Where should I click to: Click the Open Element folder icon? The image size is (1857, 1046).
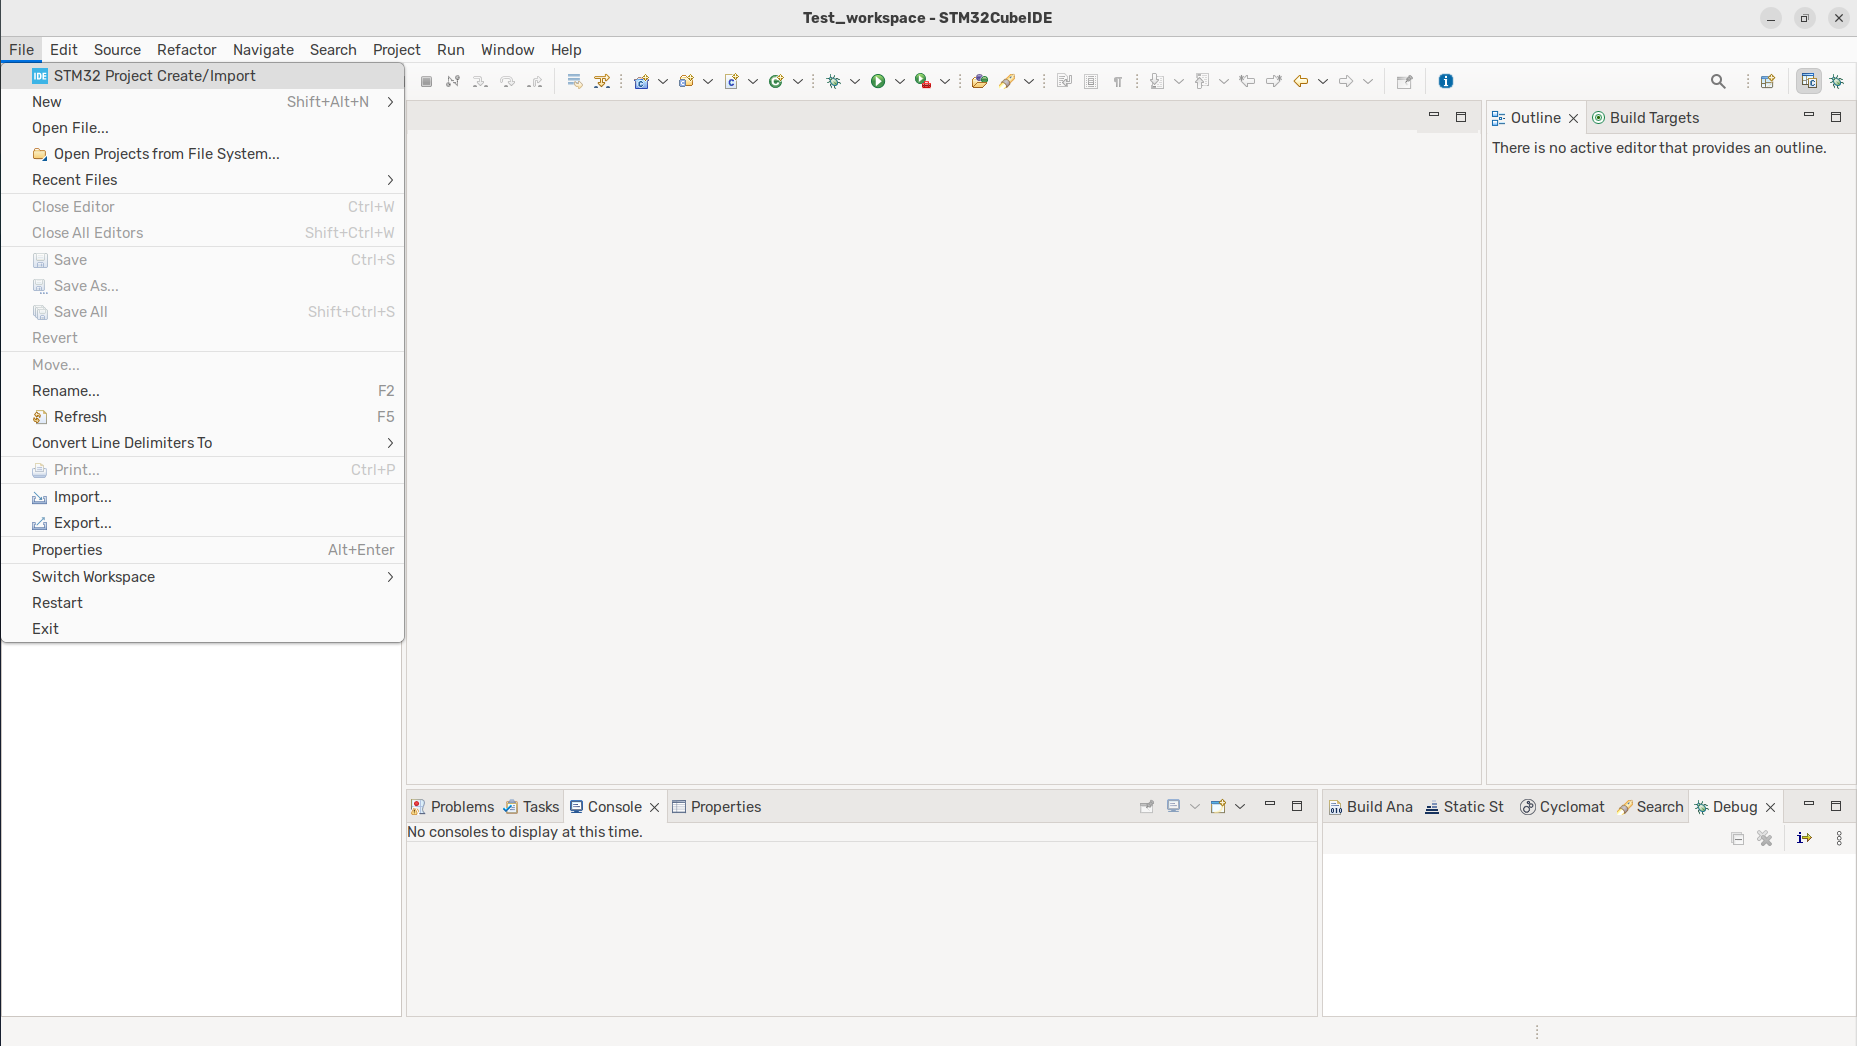980,82
